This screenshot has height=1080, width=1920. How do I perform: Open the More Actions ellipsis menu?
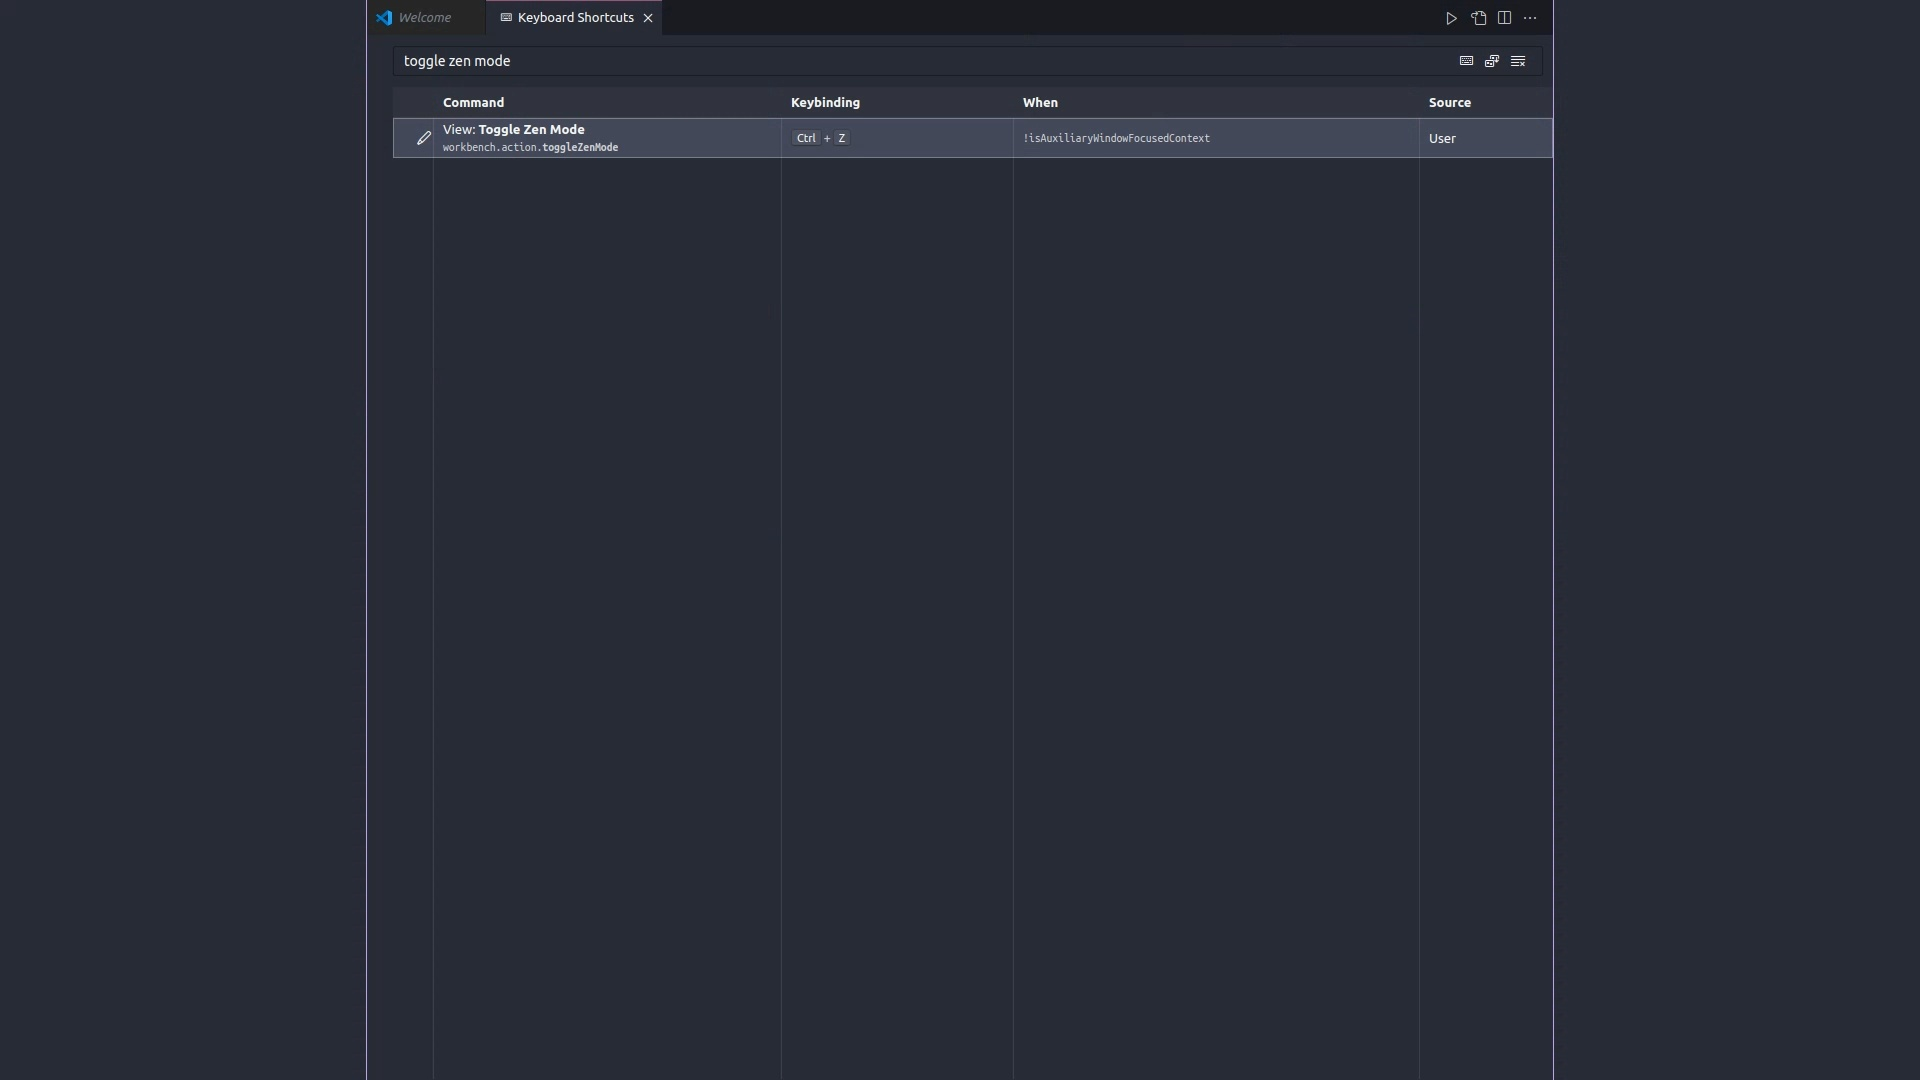tap(1530, 18)
